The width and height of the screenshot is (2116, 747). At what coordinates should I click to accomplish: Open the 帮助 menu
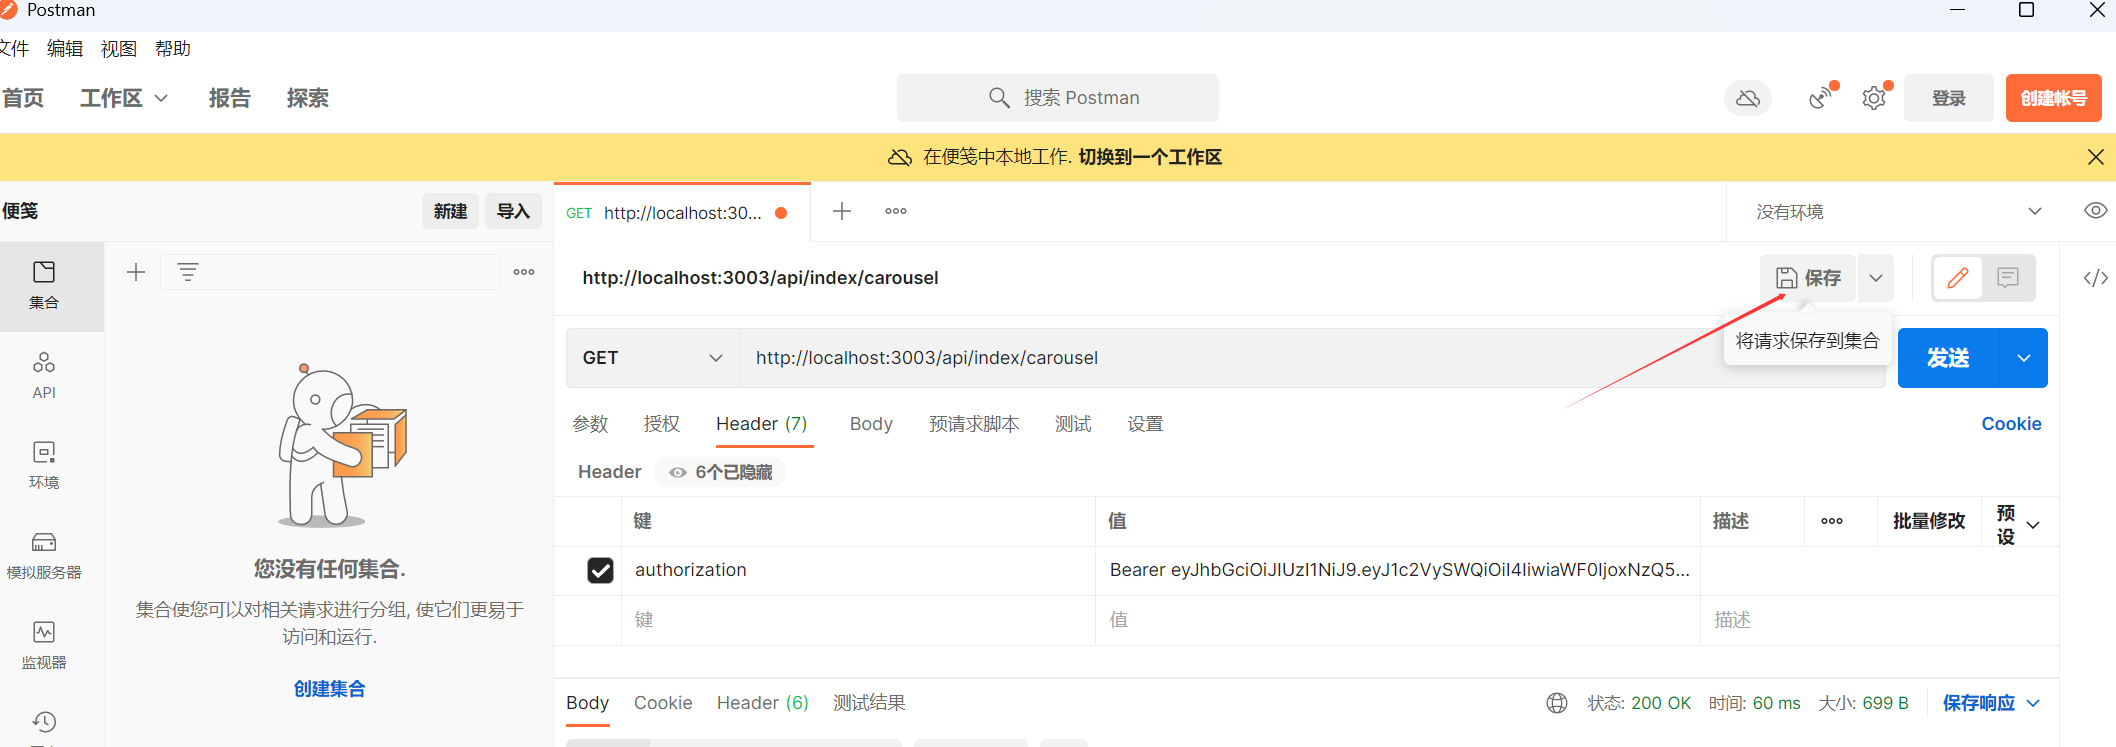tap(173, 48)
